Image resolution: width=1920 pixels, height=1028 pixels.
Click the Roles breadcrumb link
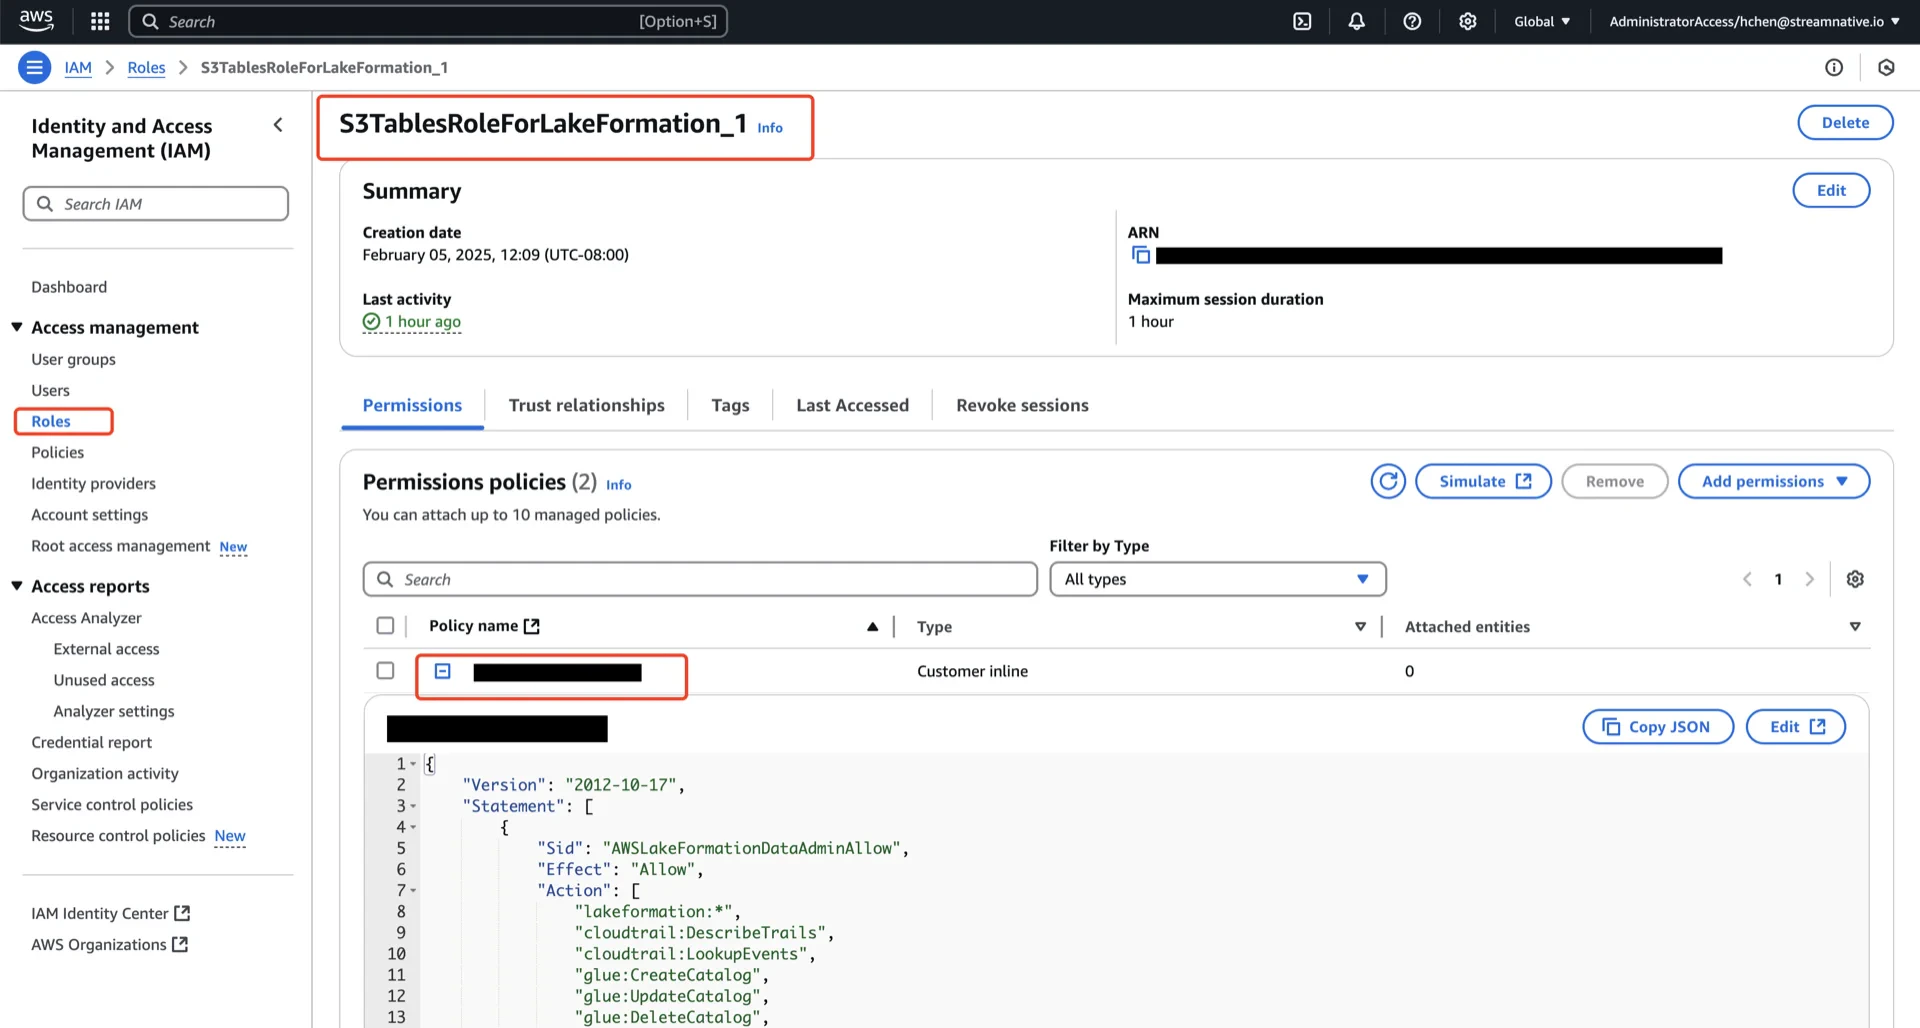[x=146, y=67]
